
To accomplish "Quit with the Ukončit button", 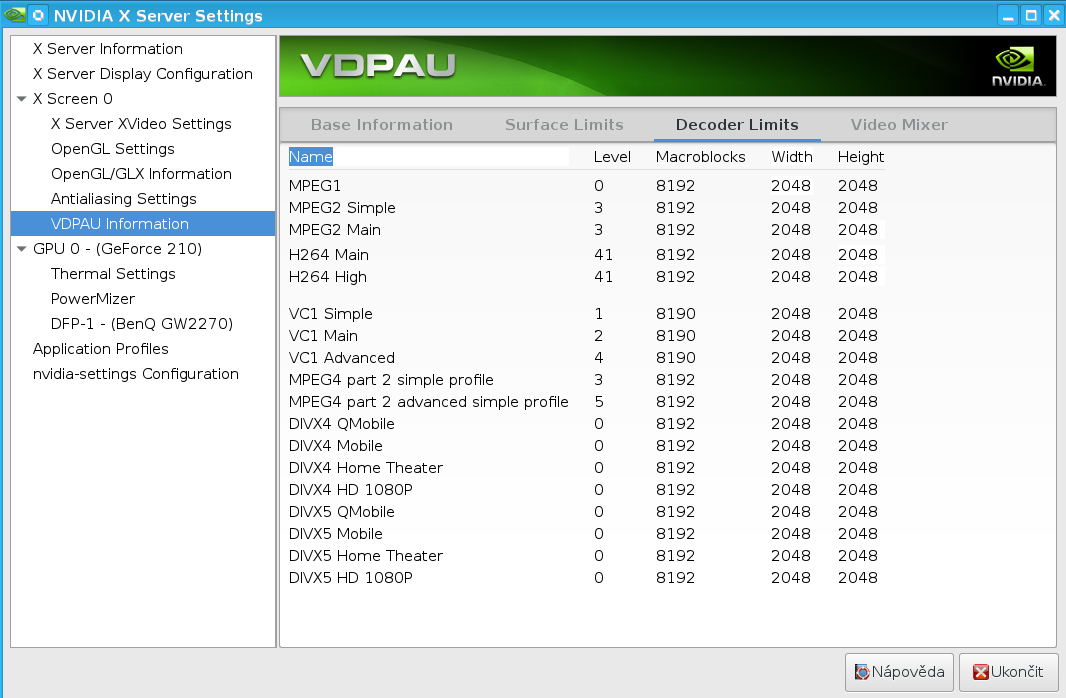I will point(1008,672).
